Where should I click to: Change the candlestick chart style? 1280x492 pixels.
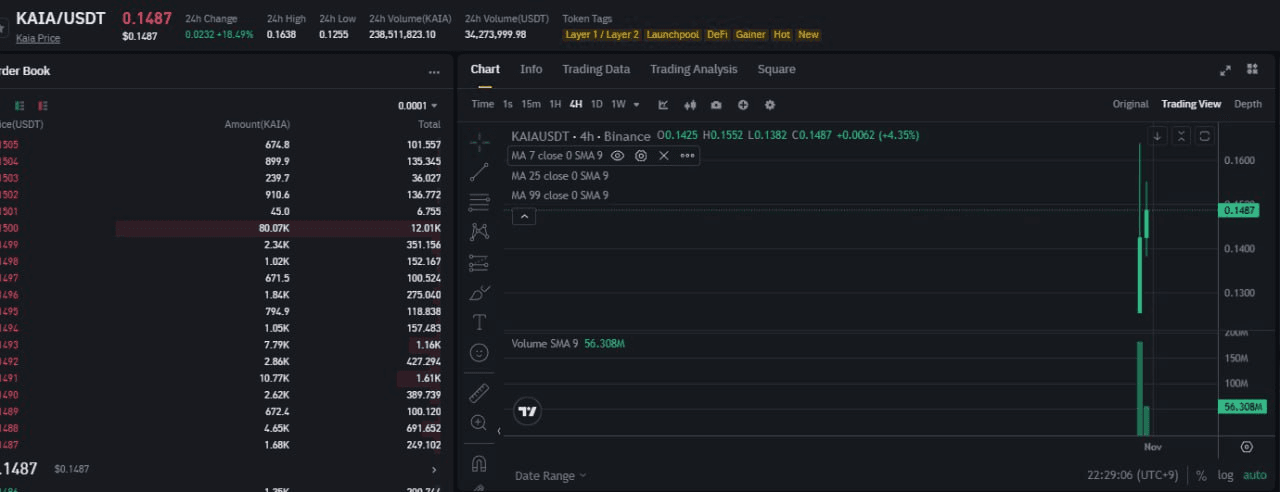pos(690,105)
